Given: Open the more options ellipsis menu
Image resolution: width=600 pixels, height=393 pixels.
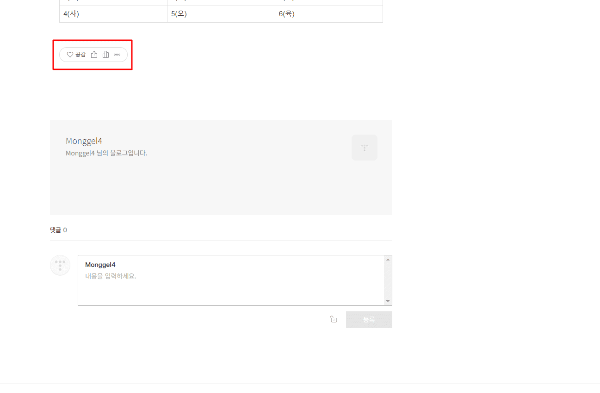Looking at the screenshot, I should click(117, 55).
